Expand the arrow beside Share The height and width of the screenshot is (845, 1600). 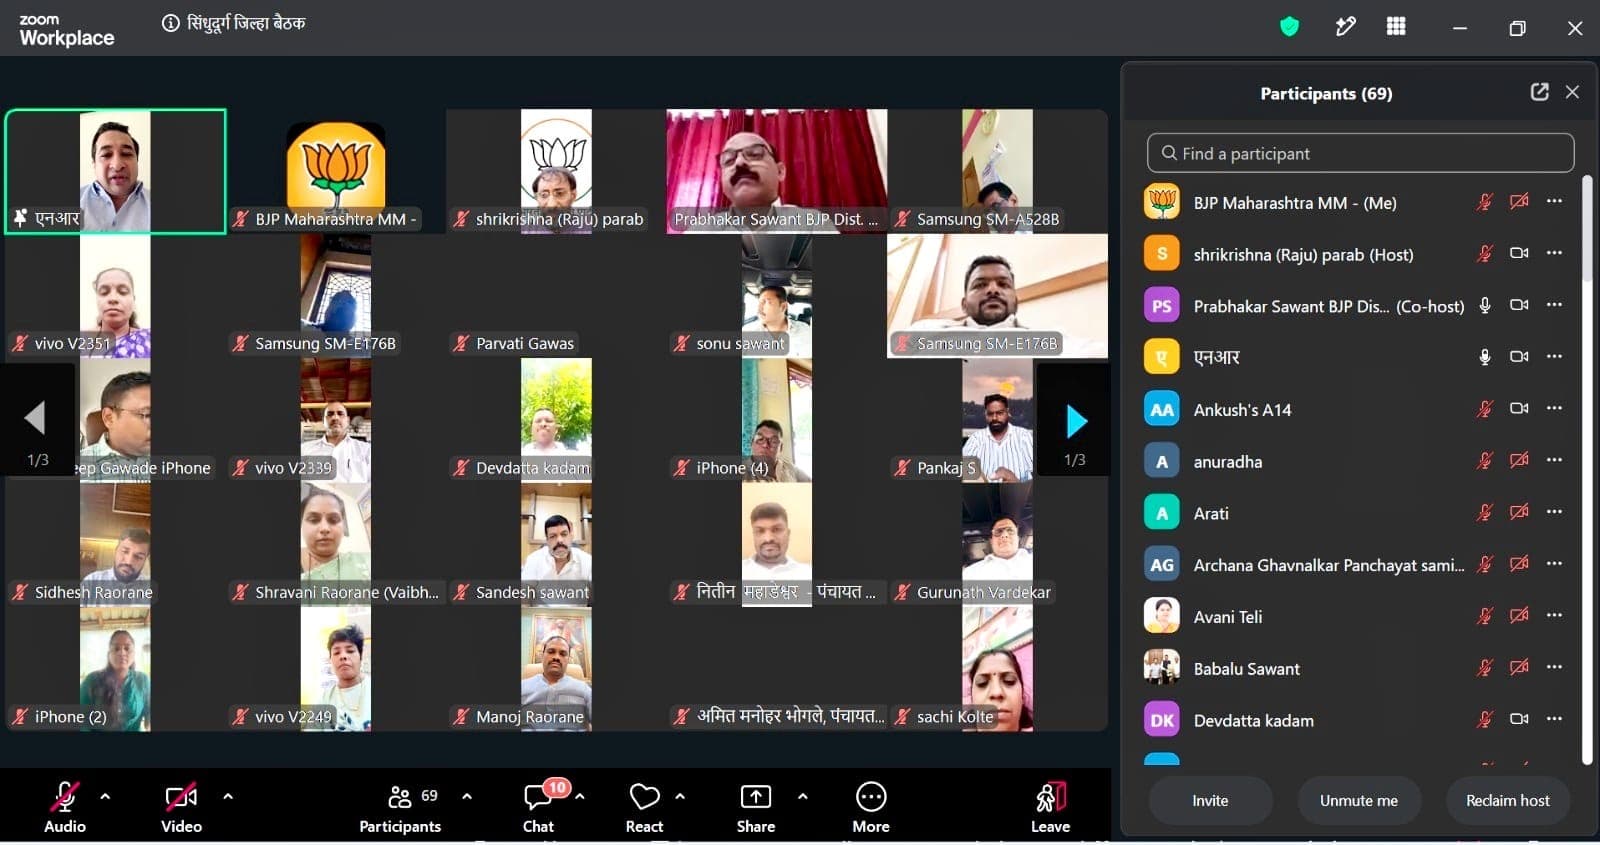point(802,797)
